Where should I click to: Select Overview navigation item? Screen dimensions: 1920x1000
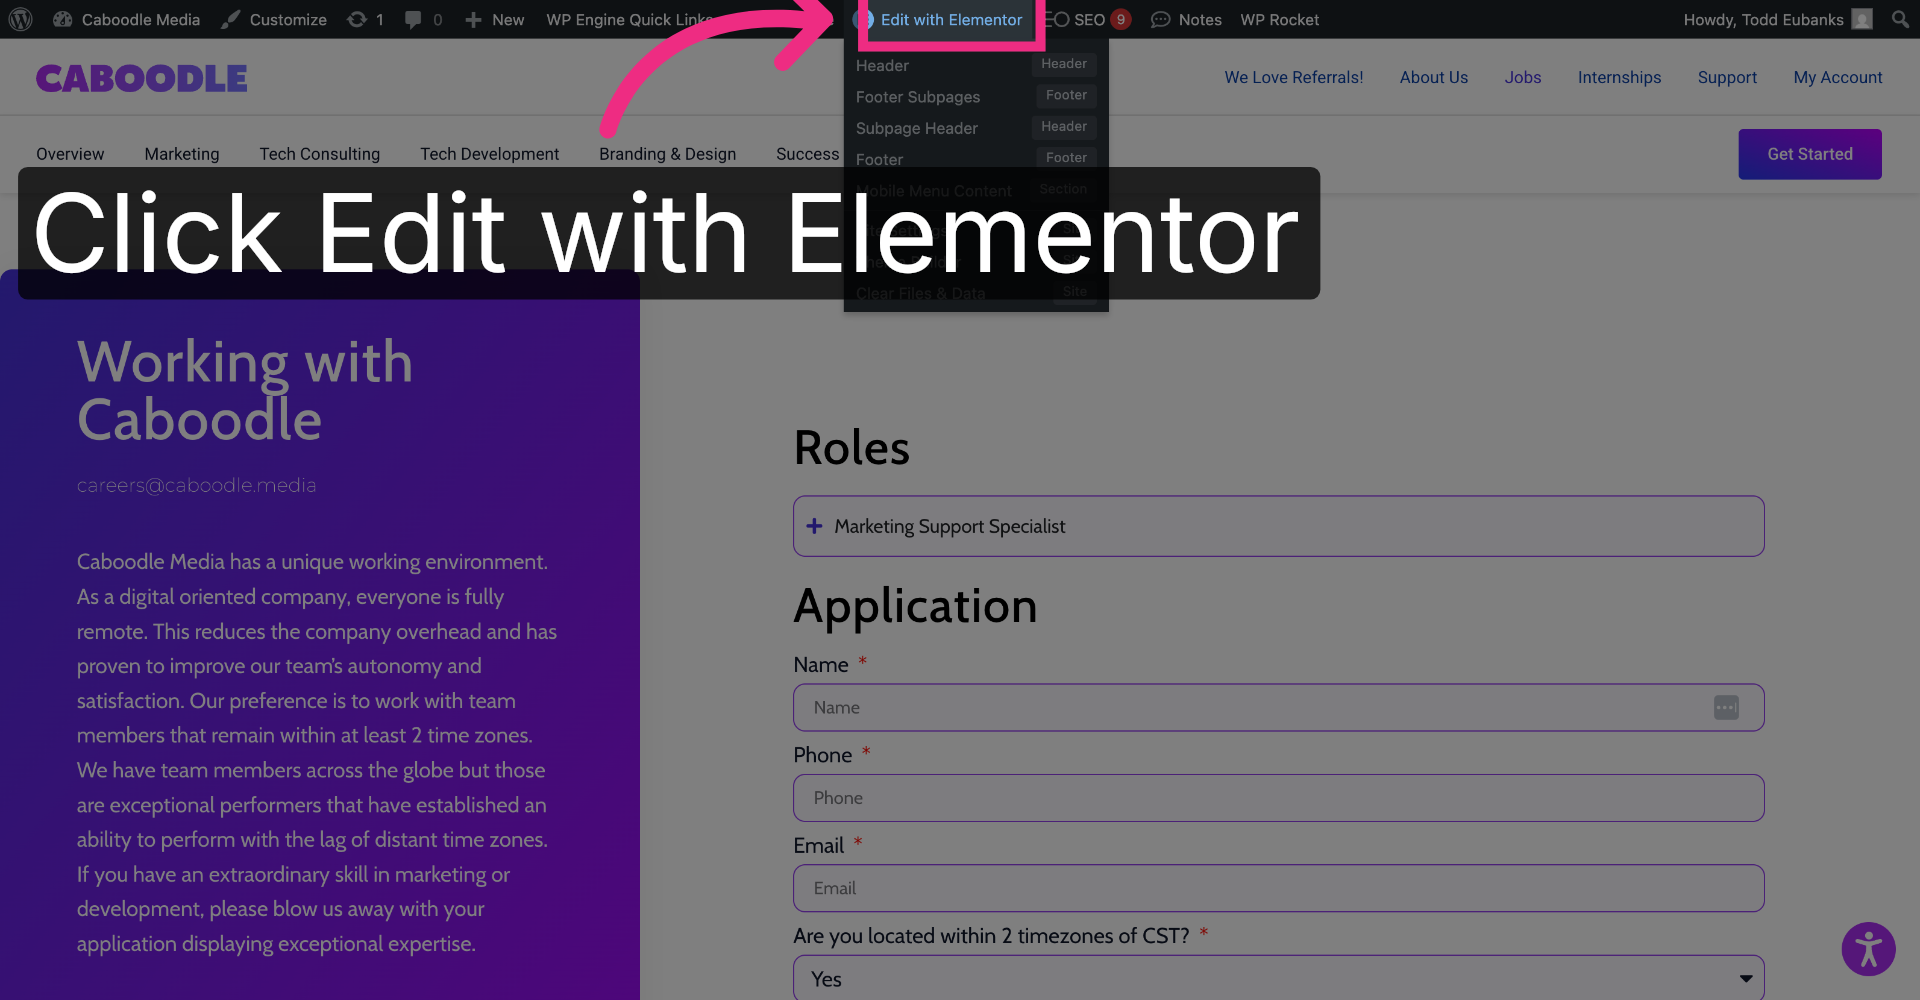(x=70, y=154)
